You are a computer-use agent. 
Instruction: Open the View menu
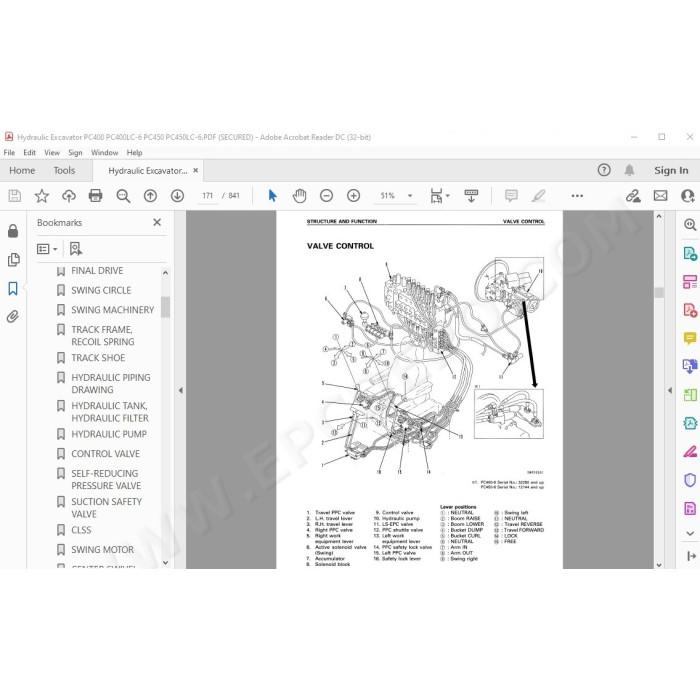click(52, 153)
